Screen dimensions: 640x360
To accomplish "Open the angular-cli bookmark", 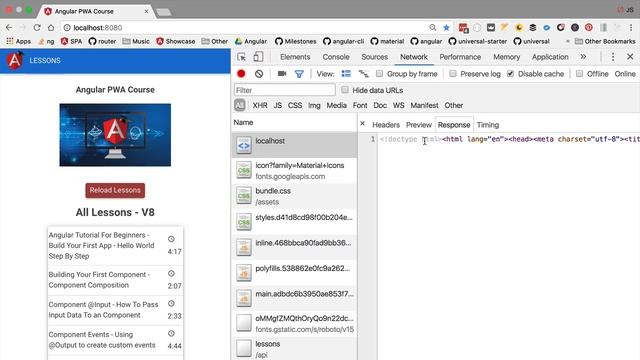I will click(x=343, y=41).
